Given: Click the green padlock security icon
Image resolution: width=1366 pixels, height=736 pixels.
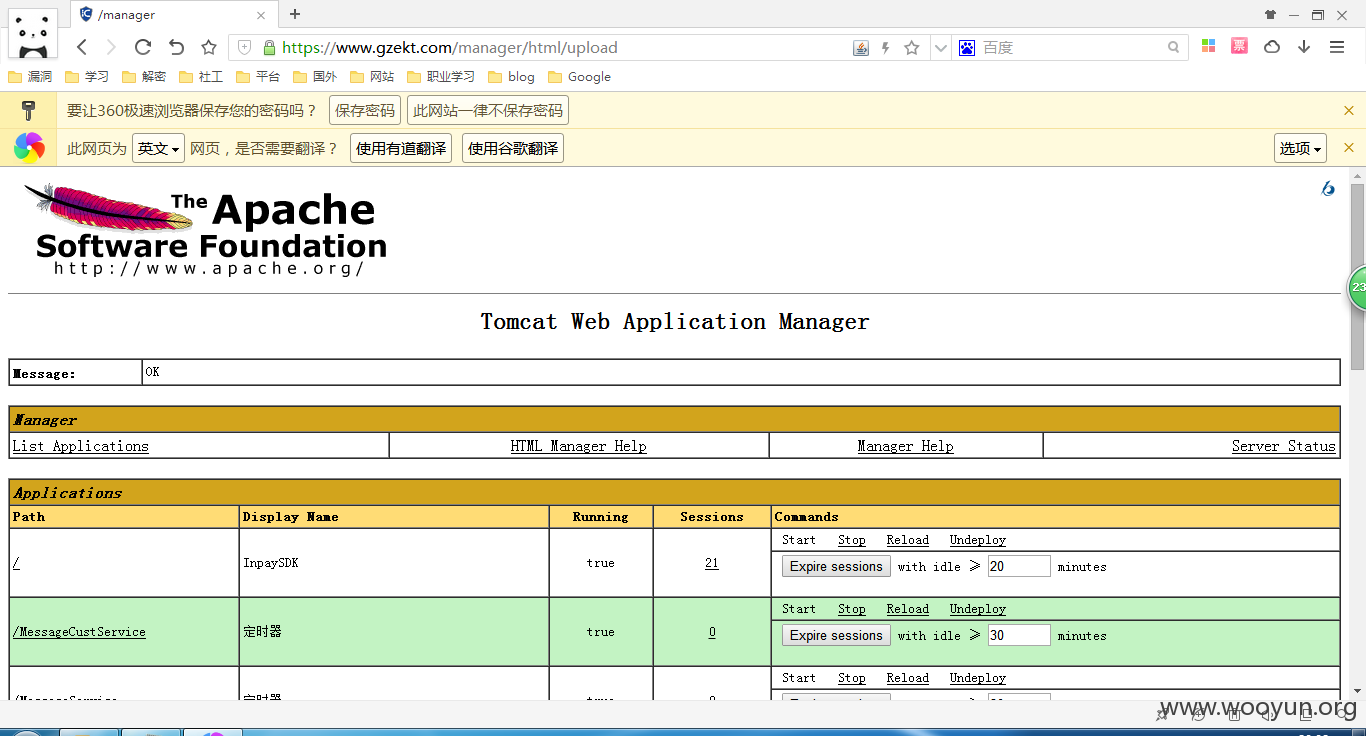Looking at the screenshot, I should pos(269,47).
